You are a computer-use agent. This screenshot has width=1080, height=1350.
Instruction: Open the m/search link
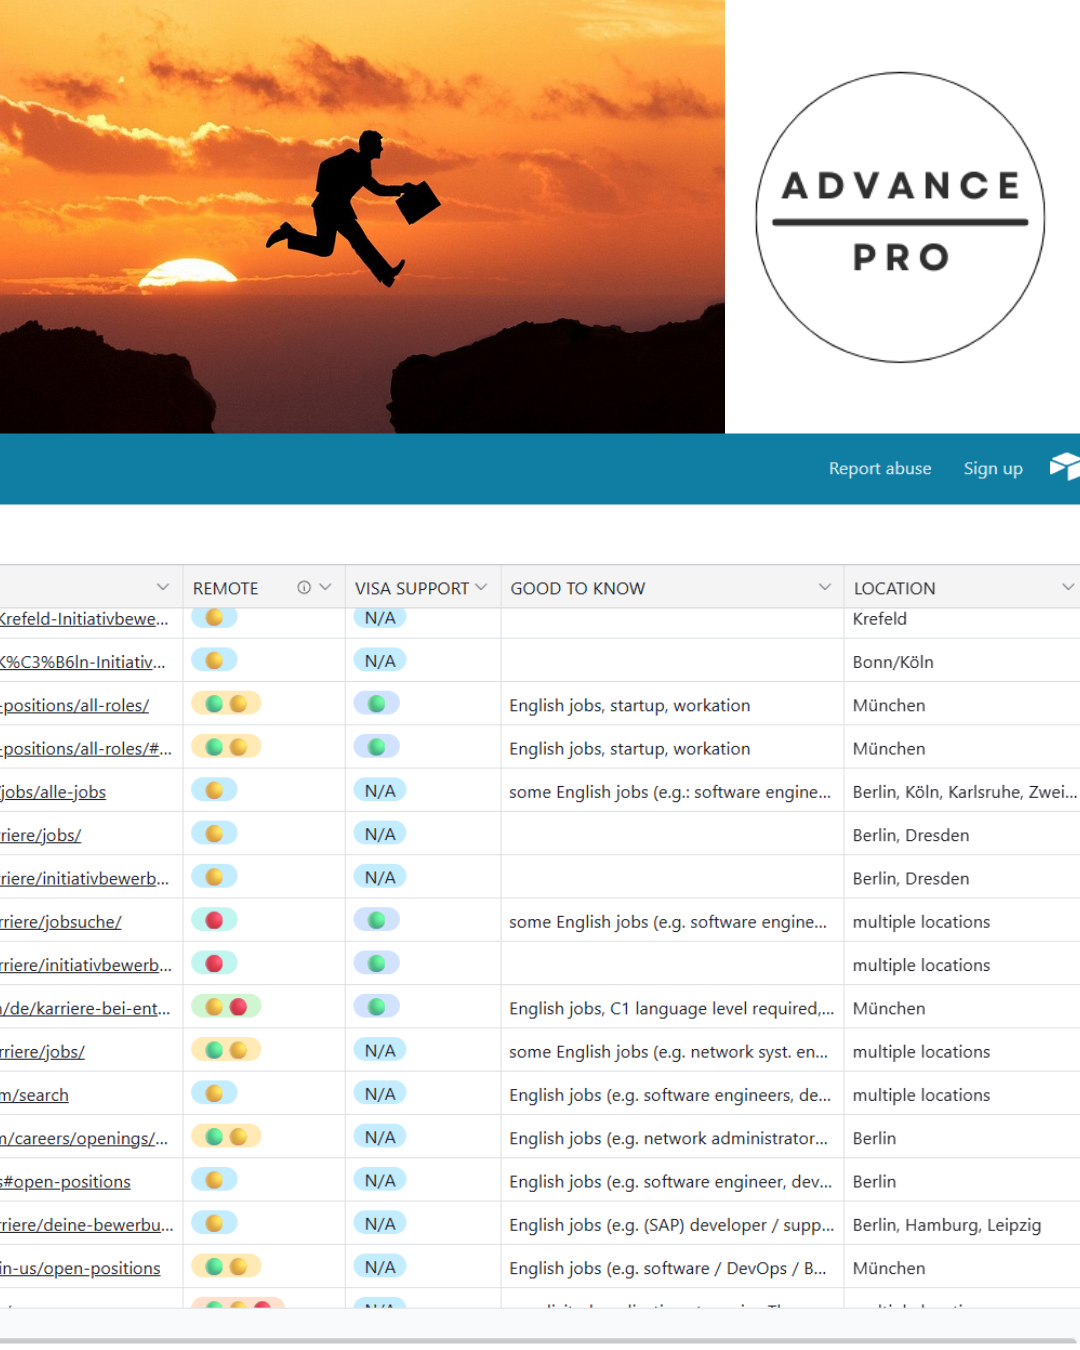(35, 1095)
